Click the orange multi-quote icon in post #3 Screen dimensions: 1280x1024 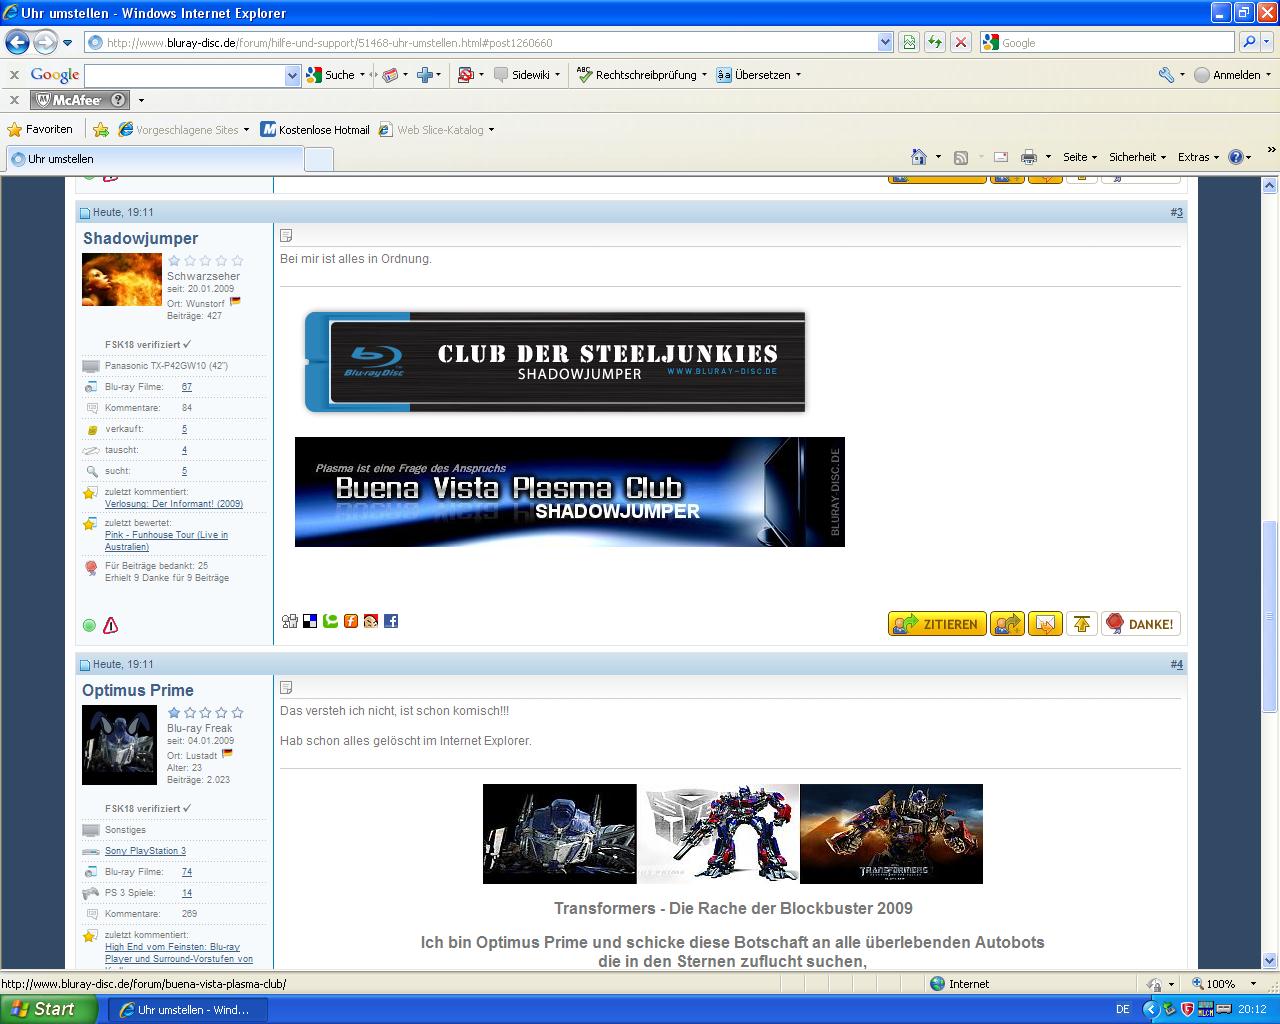(1007, 624)
